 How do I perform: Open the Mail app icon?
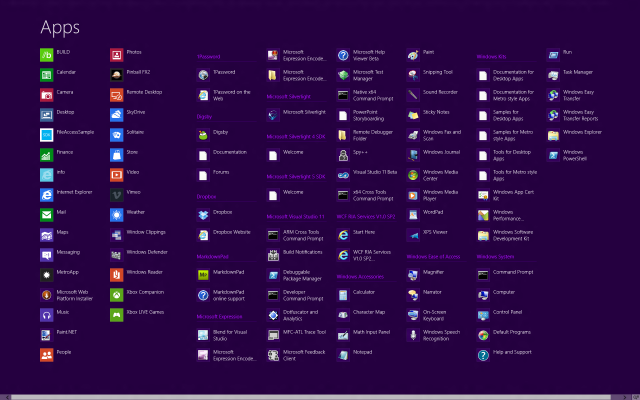[47, 215]
